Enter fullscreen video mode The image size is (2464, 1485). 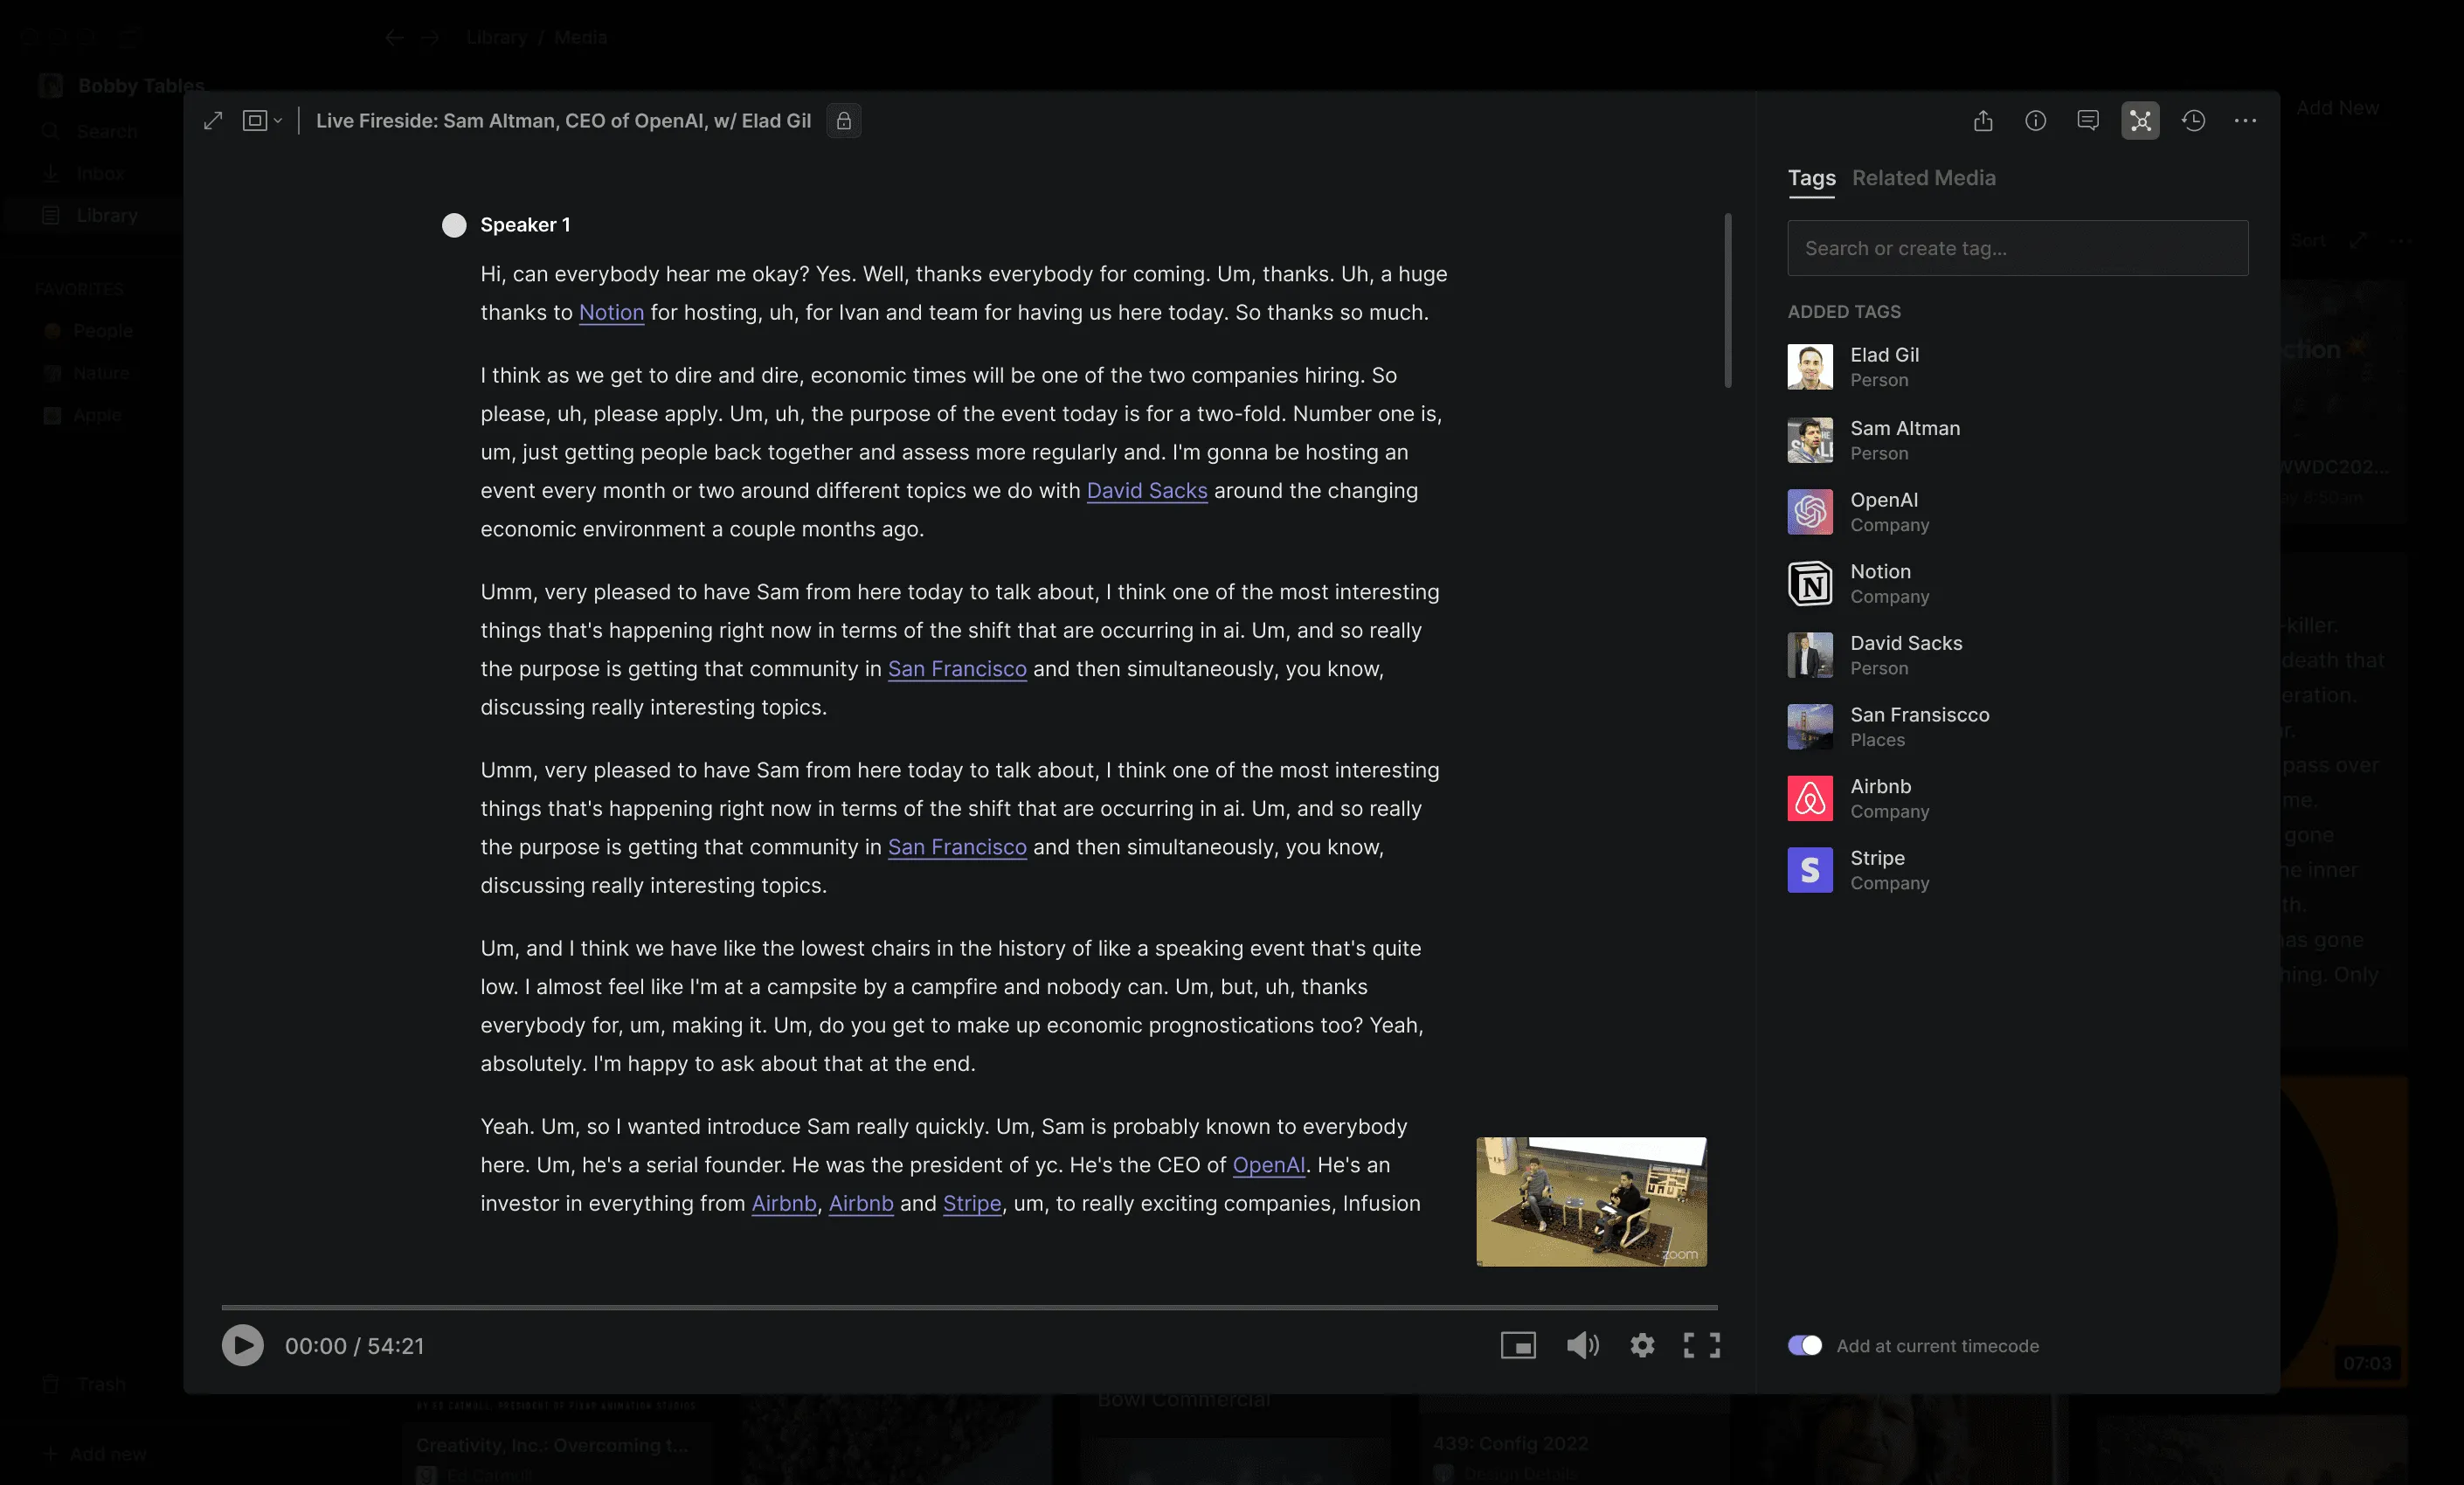pyautogui.click(x=1701, y=1345)
